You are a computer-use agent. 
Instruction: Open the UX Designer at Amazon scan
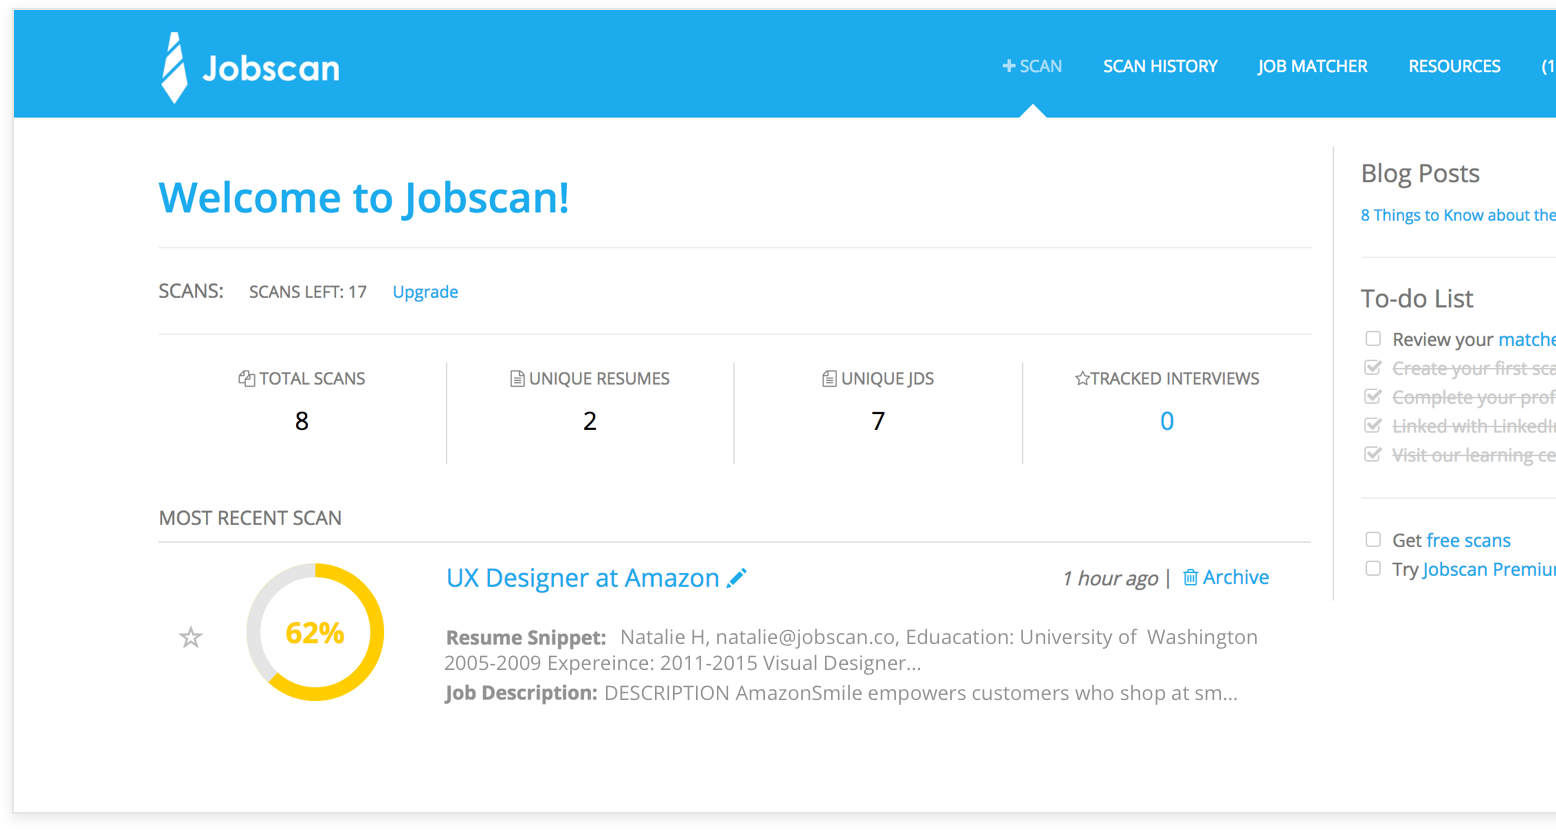click(583, 578)
